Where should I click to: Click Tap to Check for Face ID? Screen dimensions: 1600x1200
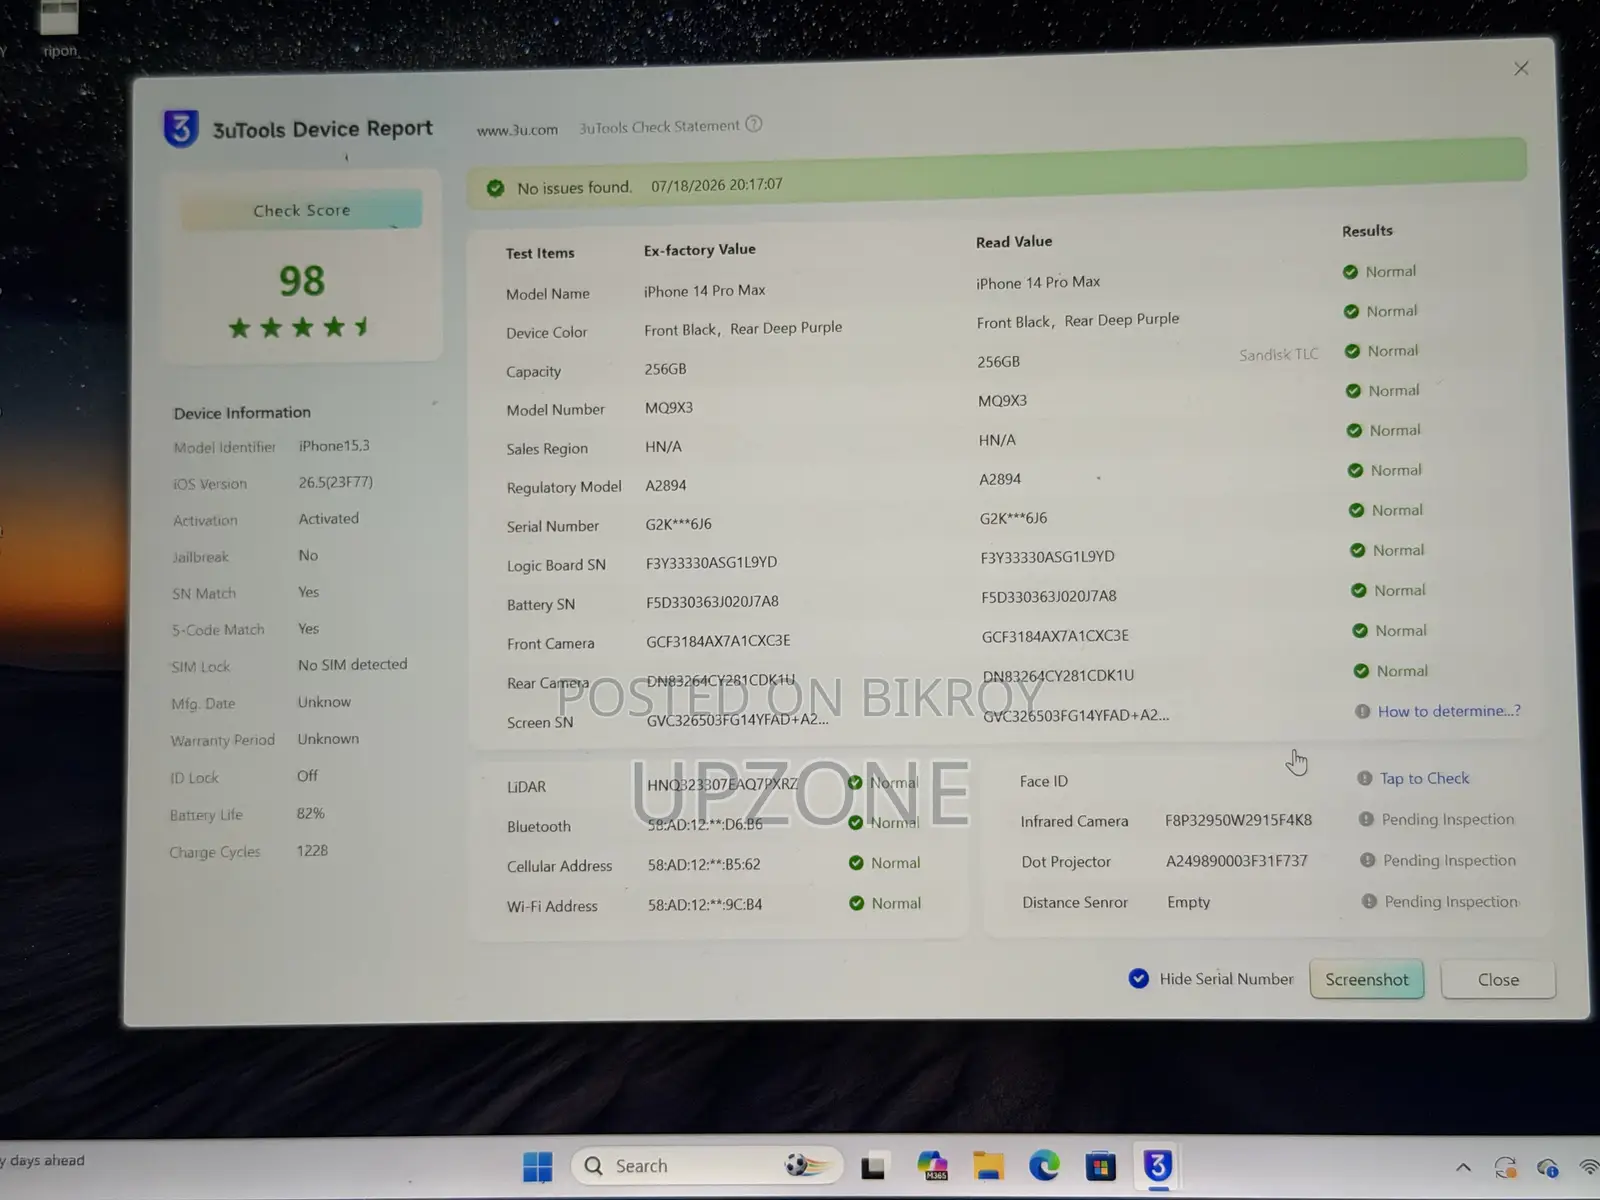[x=1424, y=778]
